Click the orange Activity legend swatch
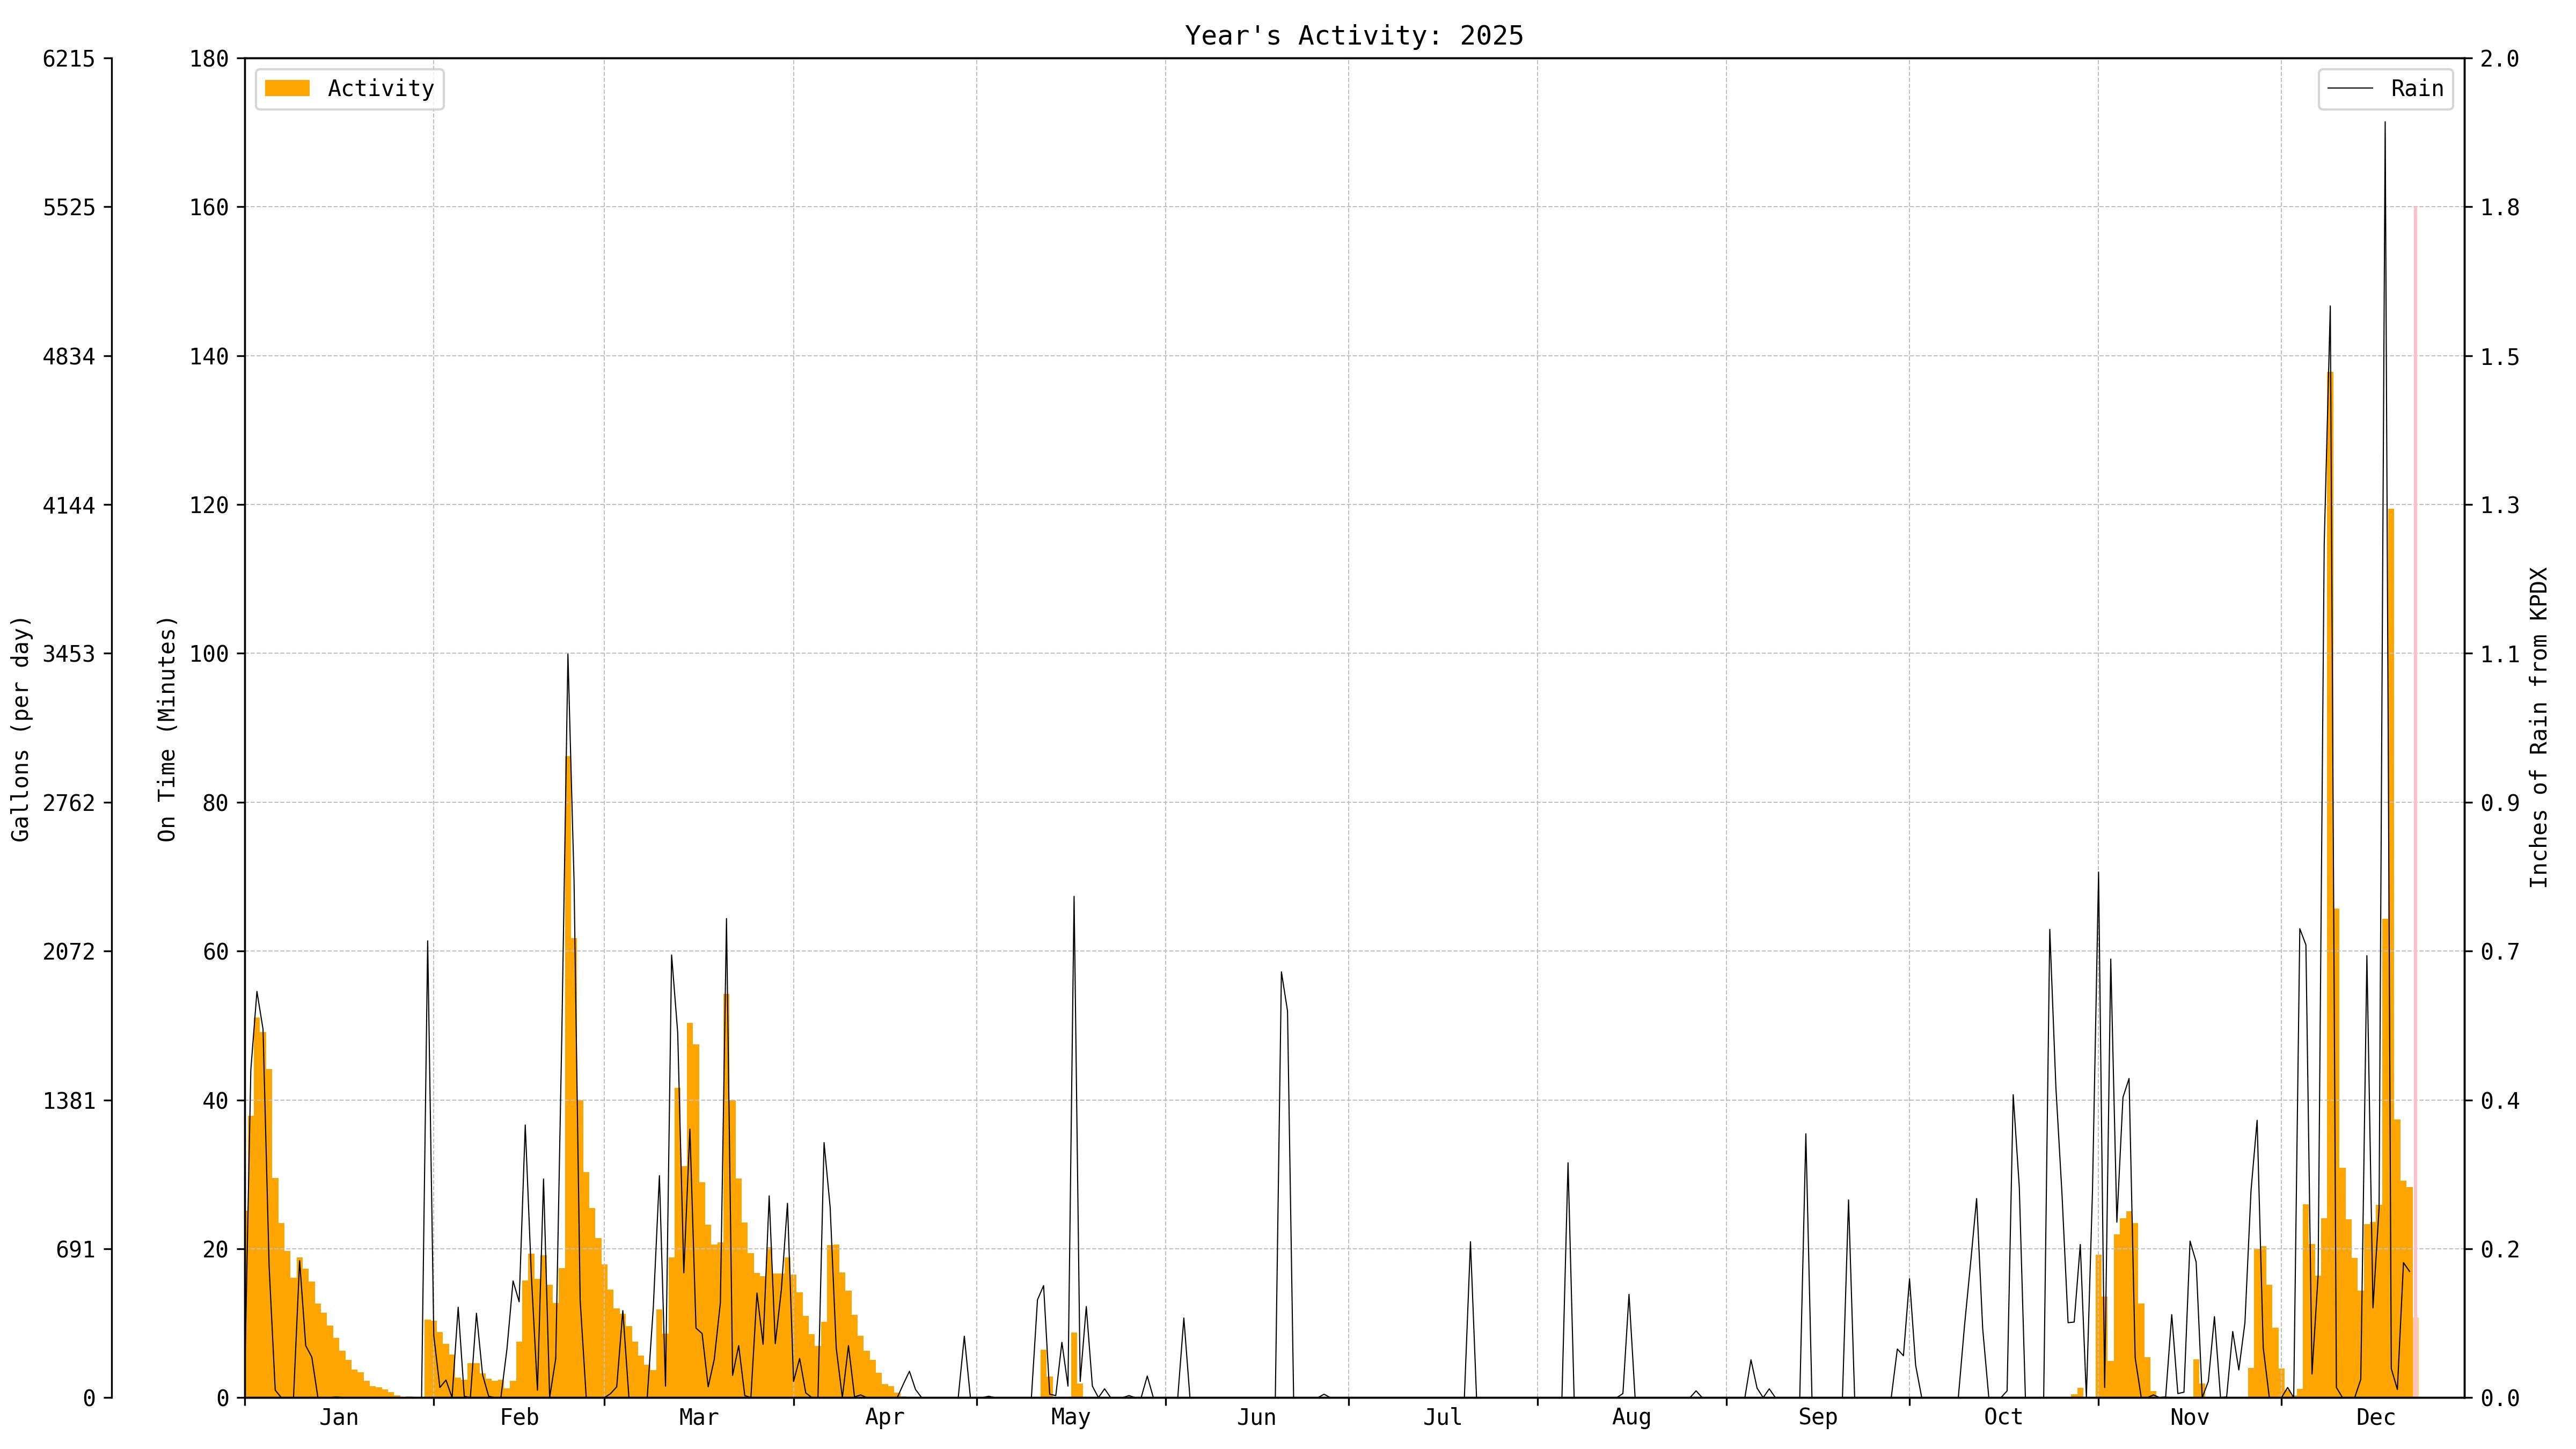This screenshot has height=1449, width=2576. (287, 89)
